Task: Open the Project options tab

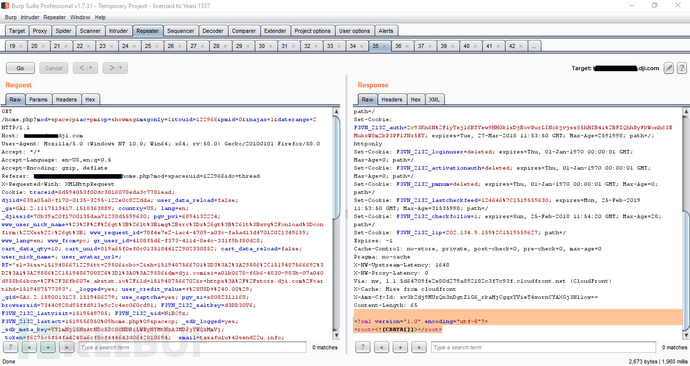Action: click(x=312, y=31)
